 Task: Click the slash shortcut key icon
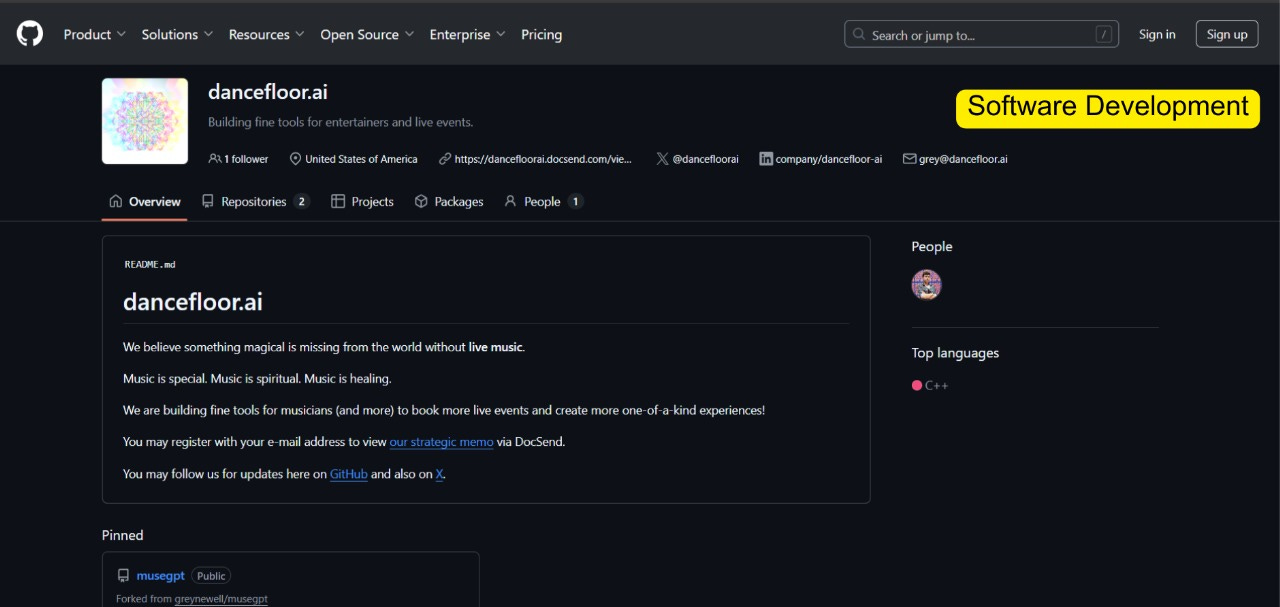[x=1103, y=34]
